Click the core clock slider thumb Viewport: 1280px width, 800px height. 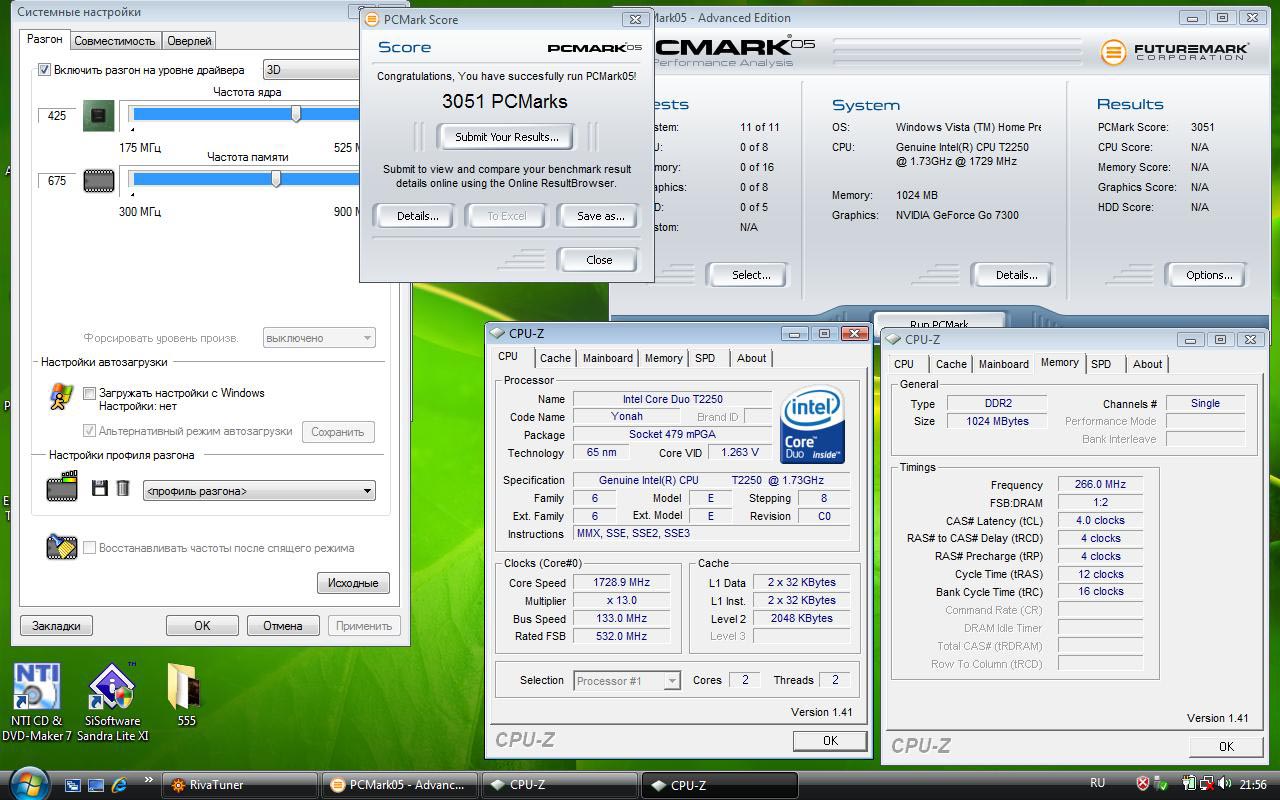(x=296, y=114)
